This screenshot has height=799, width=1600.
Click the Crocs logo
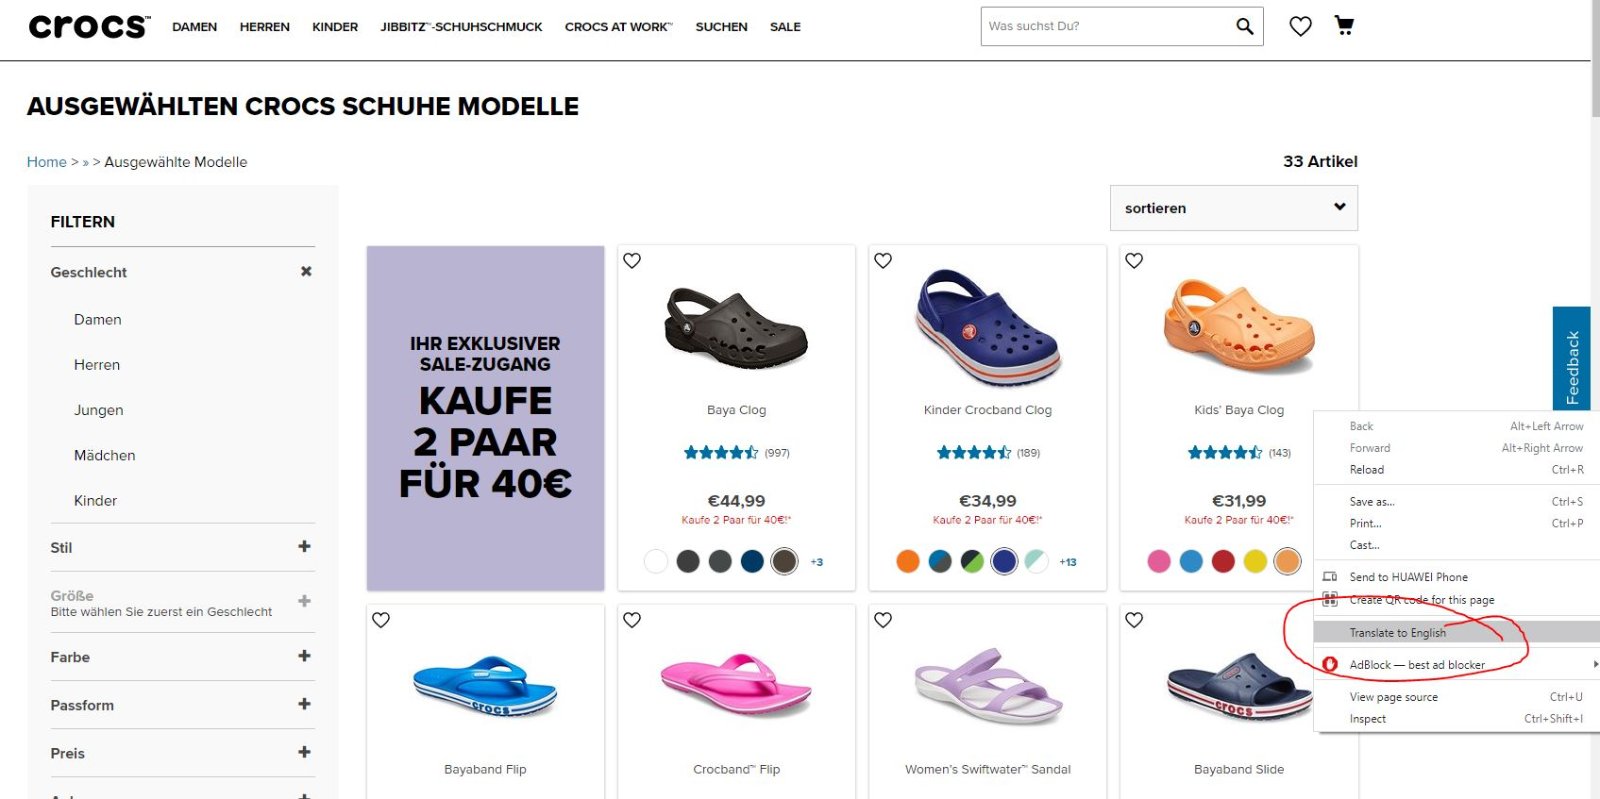coord(89,26)
